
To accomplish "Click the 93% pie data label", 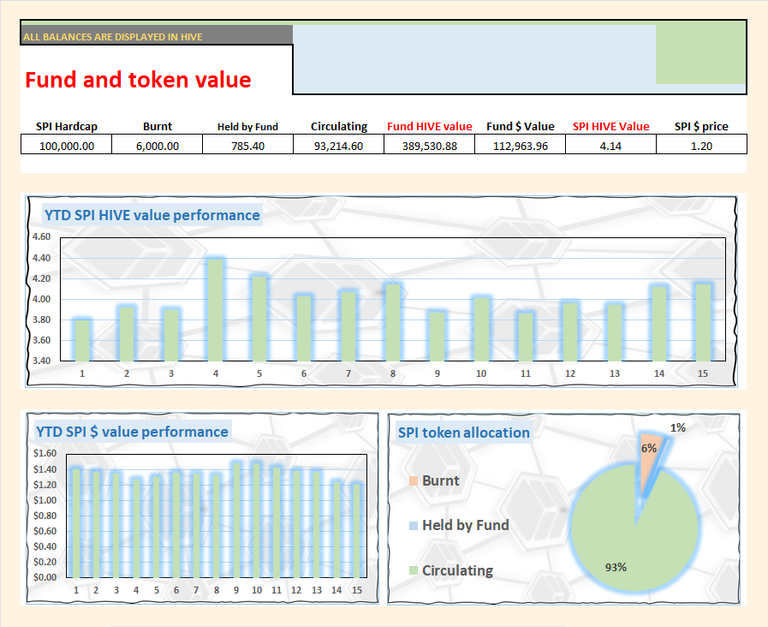I will [x=616, y=567].
